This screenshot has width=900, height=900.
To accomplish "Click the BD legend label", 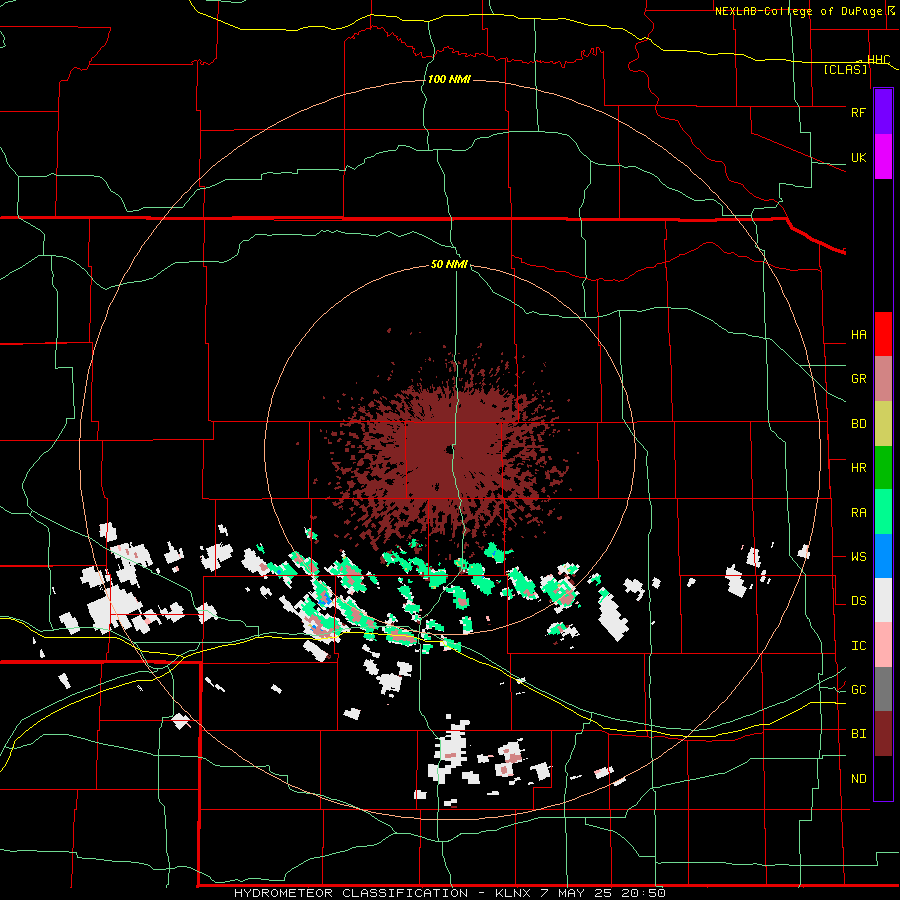I will (x=858, y=424).
